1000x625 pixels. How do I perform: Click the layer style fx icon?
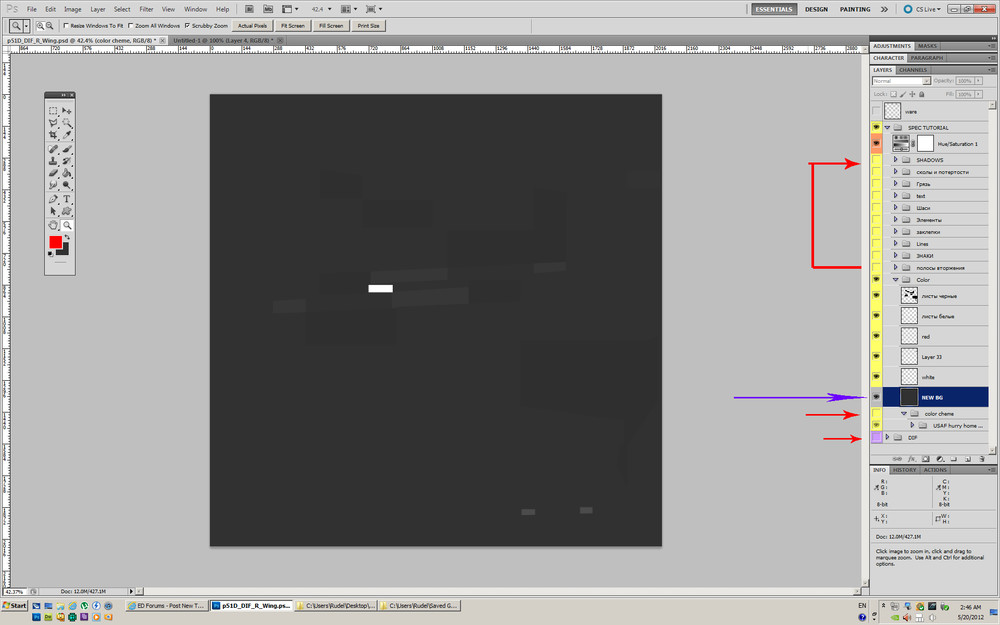912,459
